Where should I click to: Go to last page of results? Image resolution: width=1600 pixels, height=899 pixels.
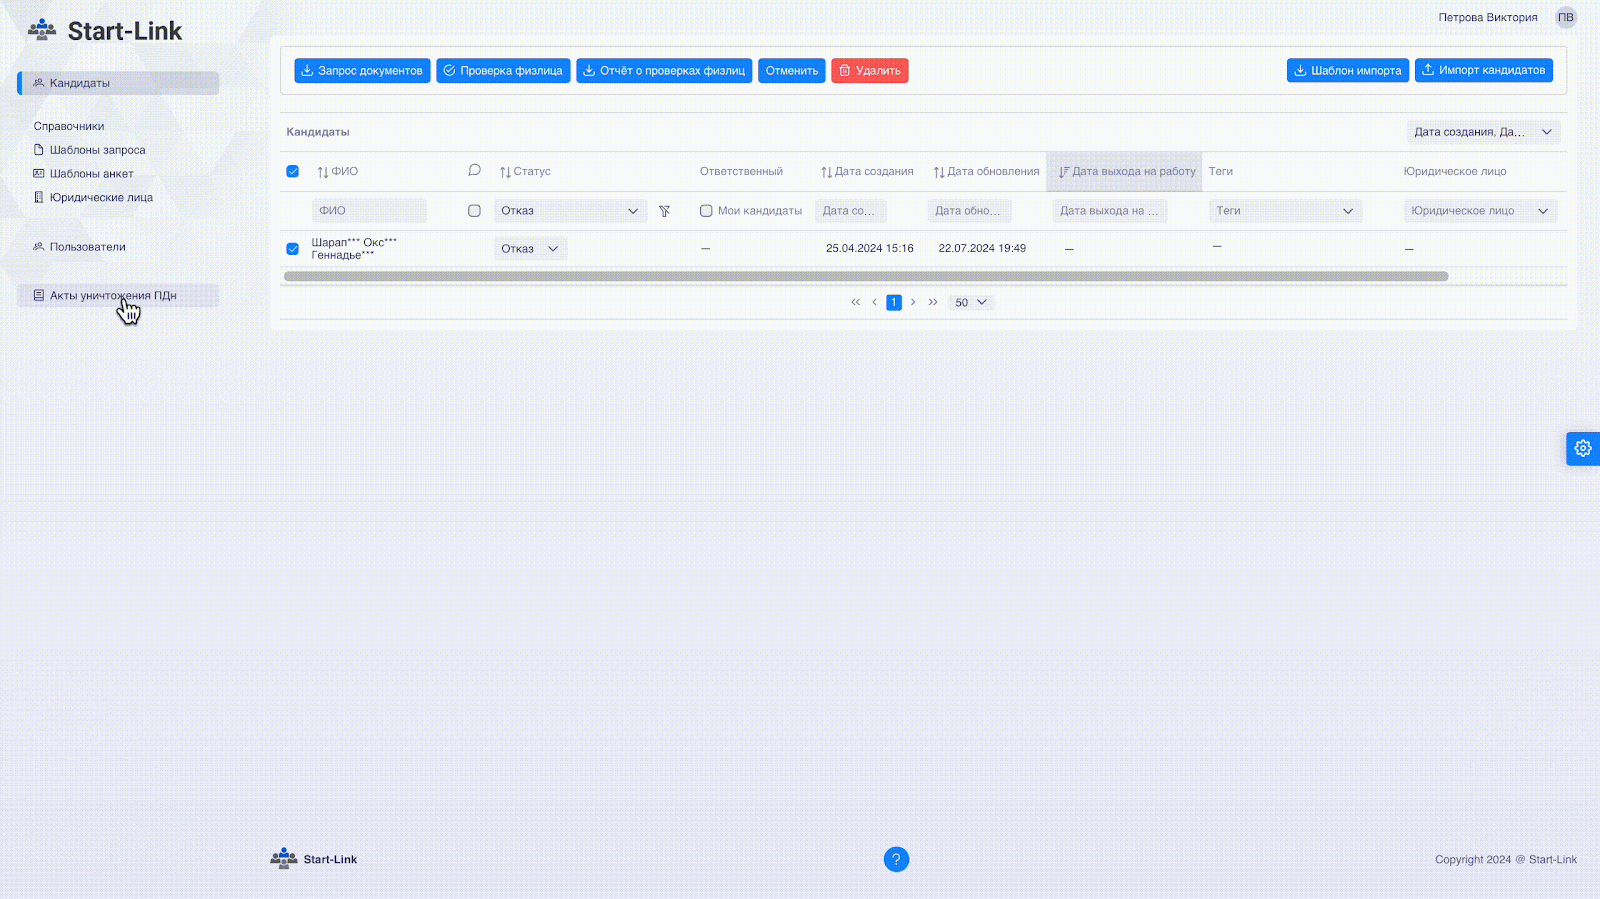coord(933,302)
